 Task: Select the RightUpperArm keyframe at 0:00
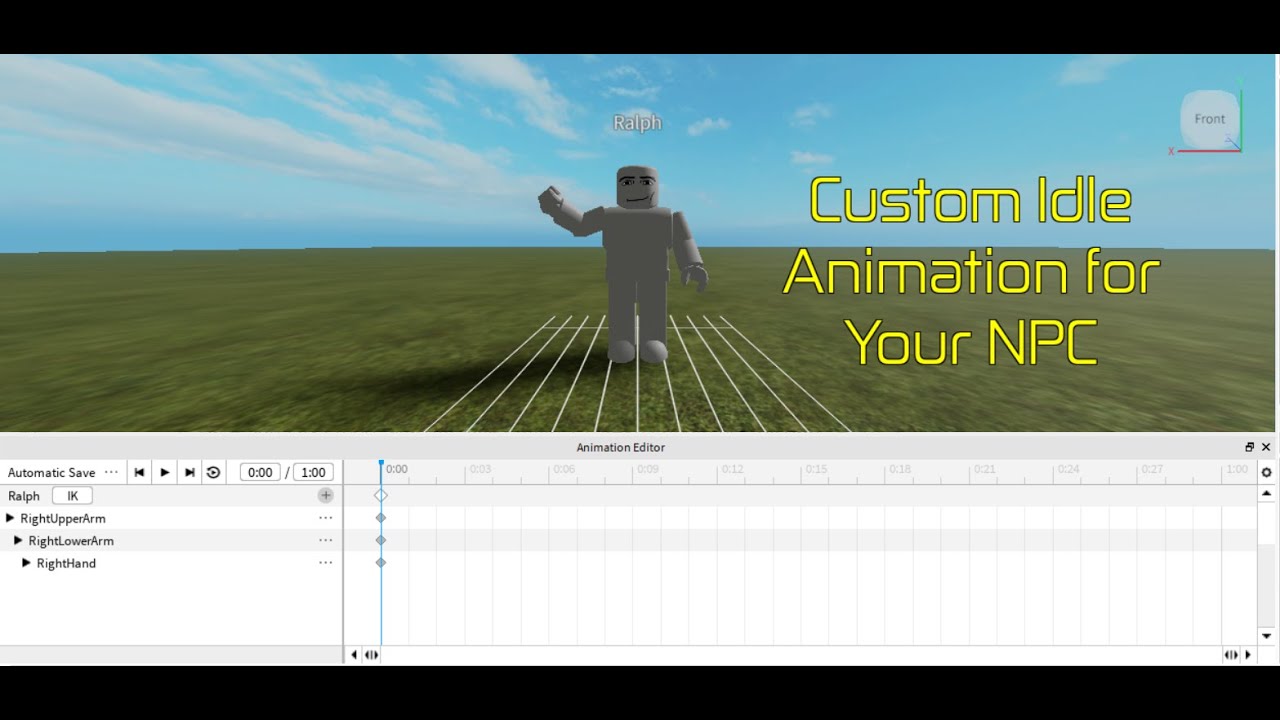(x=381, y=518)
